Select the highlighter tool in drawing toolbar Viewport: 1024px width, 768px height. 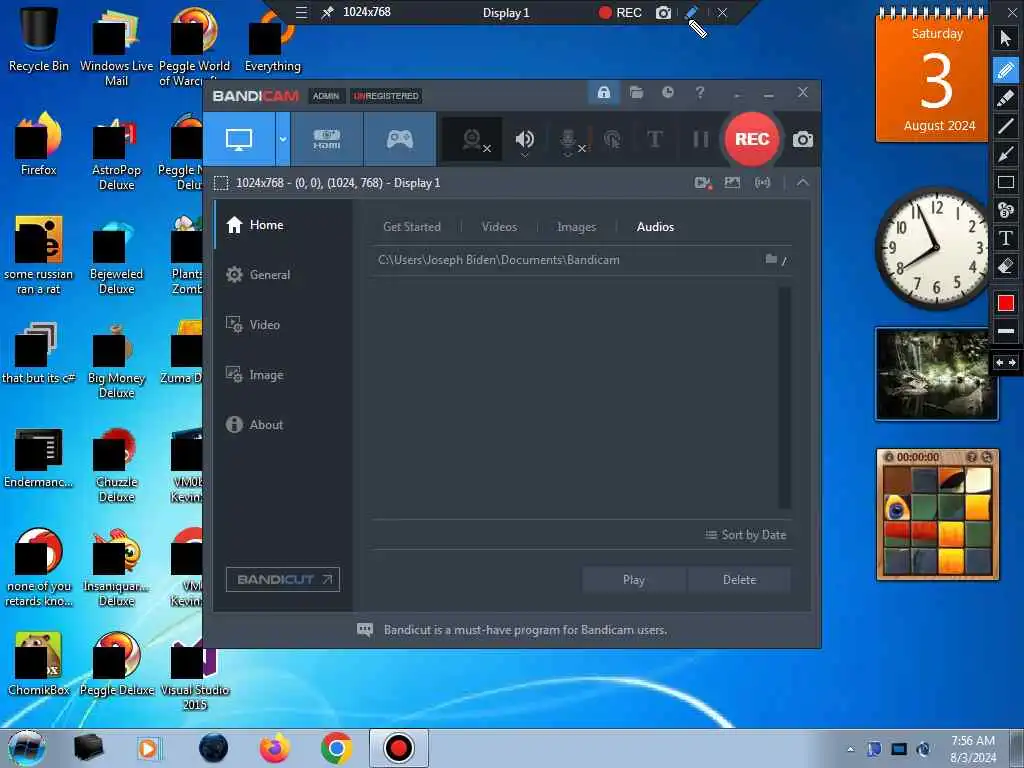1006,98
